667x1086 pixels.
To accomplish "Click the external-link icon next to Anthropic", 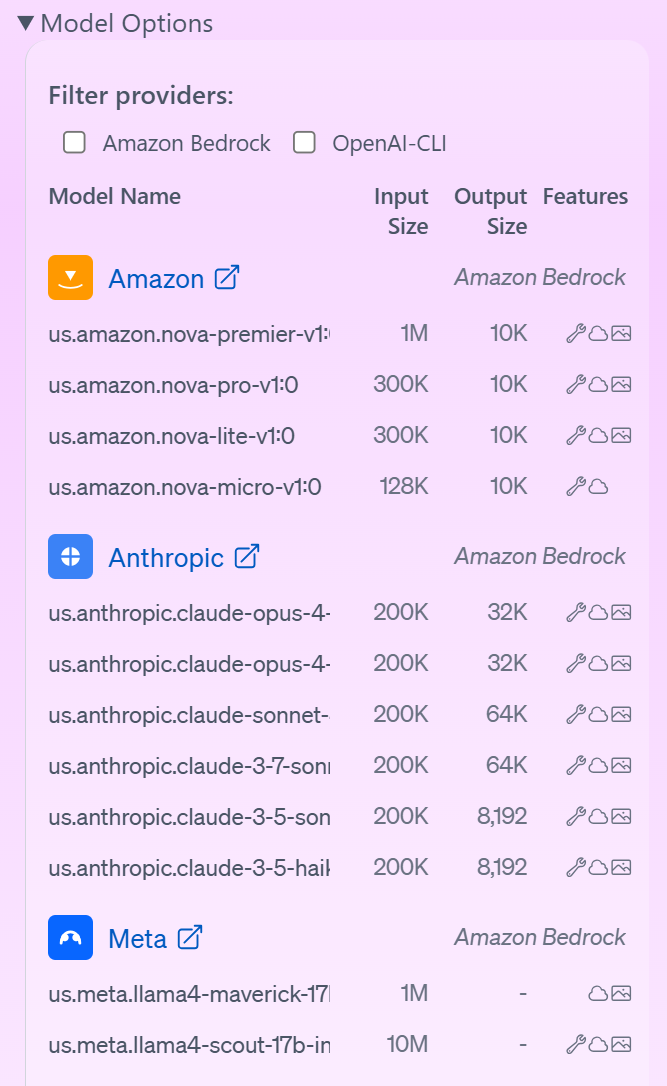I will pos(246,556).
